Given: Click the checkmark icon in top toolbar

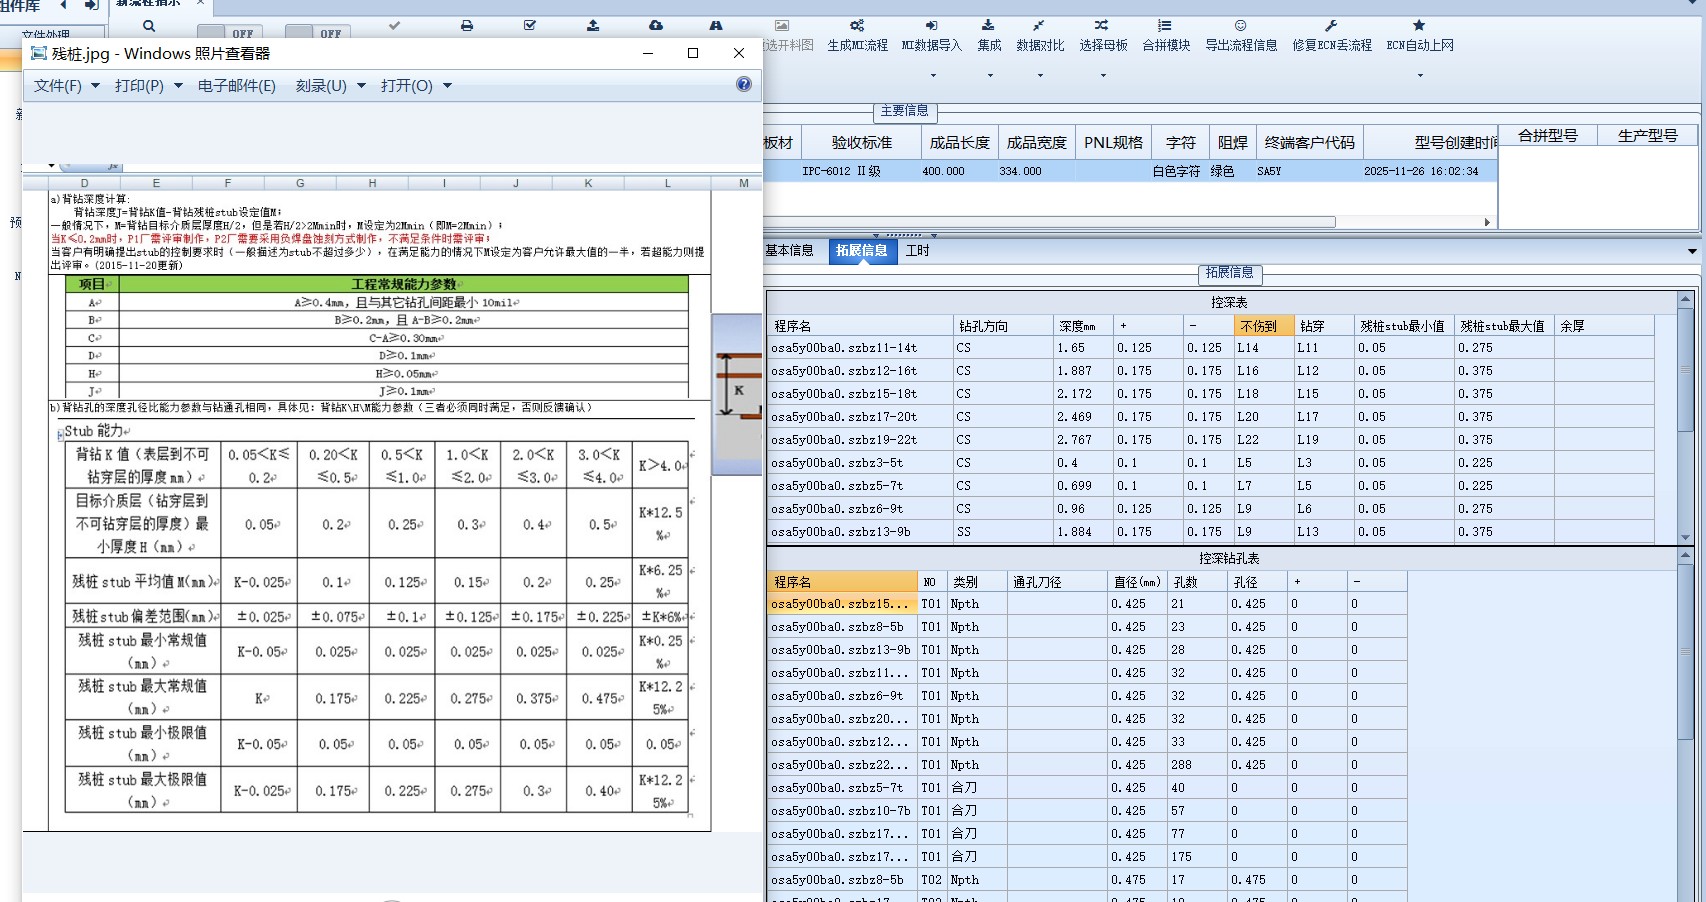Looking at the screenshot, I should click(394, 25).
